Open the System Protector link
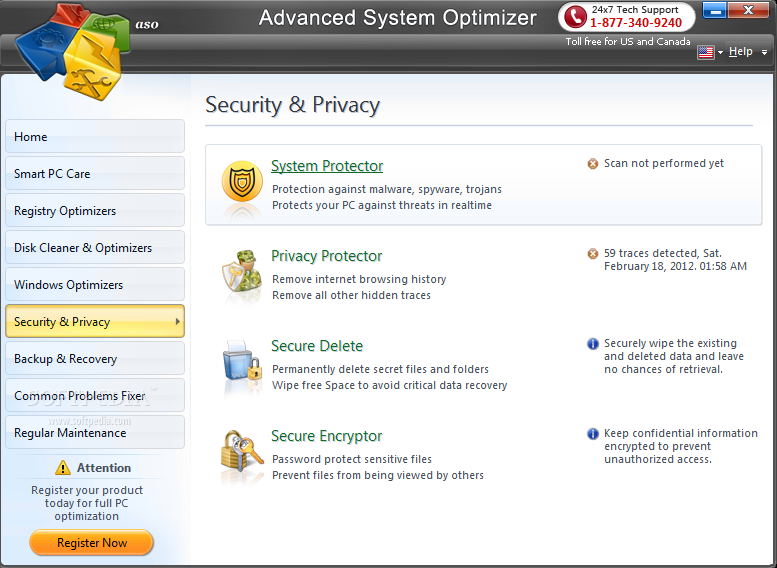This screenshot has width=777, height=568. (327, 166)
